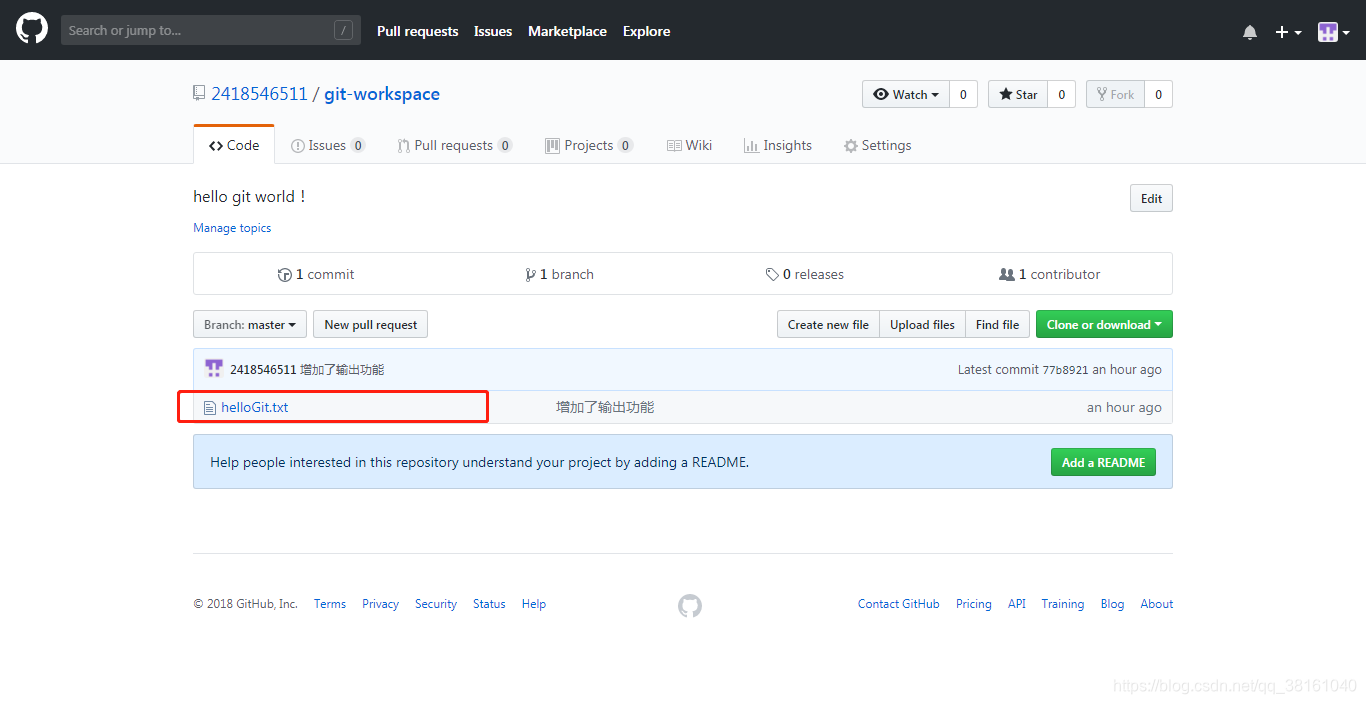Click the Fork count 0
The height and width of the screenshot is (704, 1366).
tap(1158, 94)
